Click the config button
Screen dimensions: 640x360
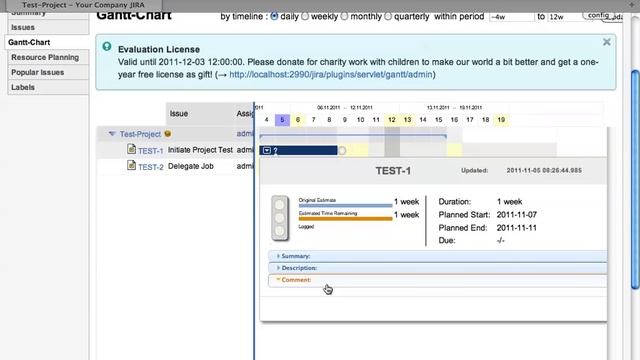[x=598, y=15]
